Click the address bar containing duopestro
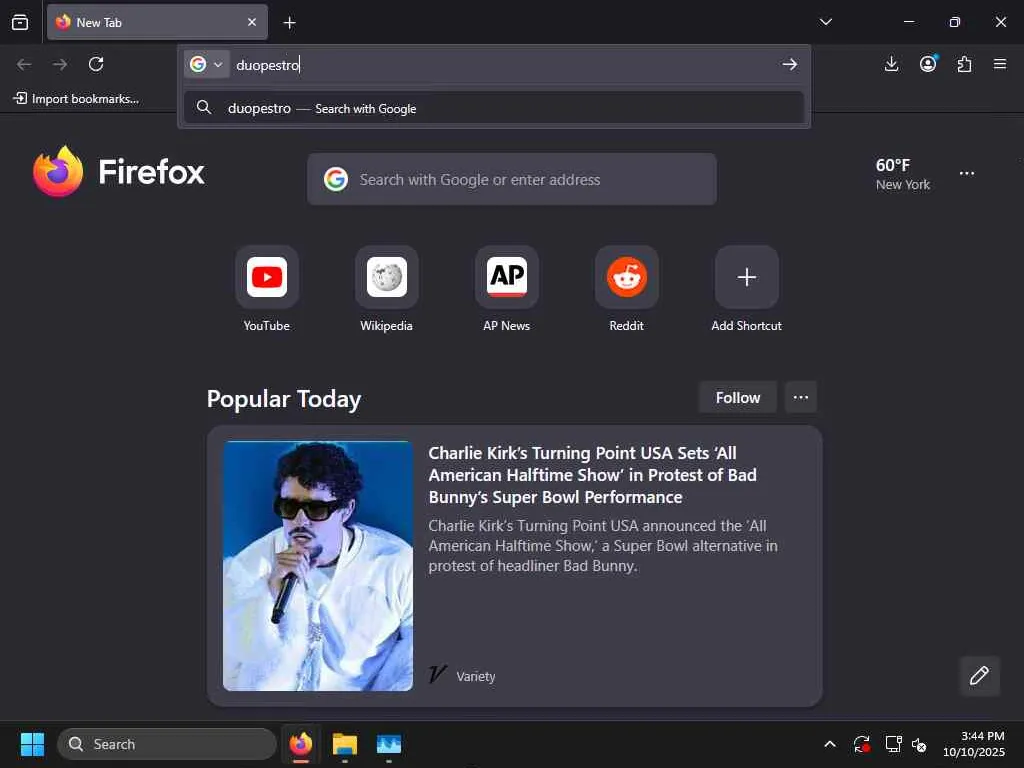The image size is (1024, 768). pyautogui.click(x=503, y=65)
